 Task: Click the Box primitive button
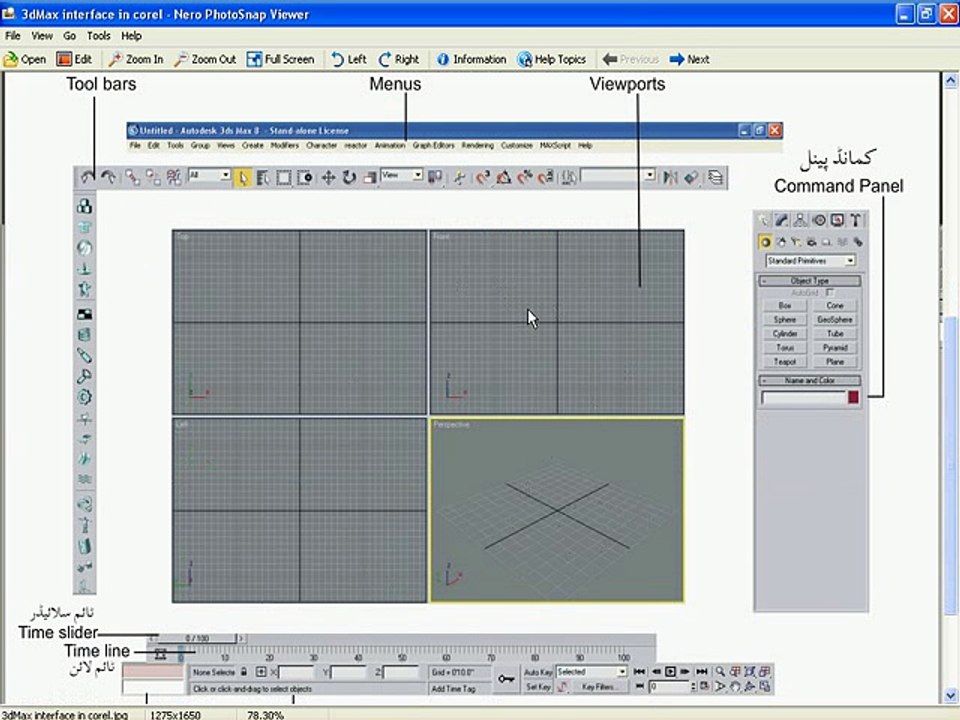pos(785,306)
